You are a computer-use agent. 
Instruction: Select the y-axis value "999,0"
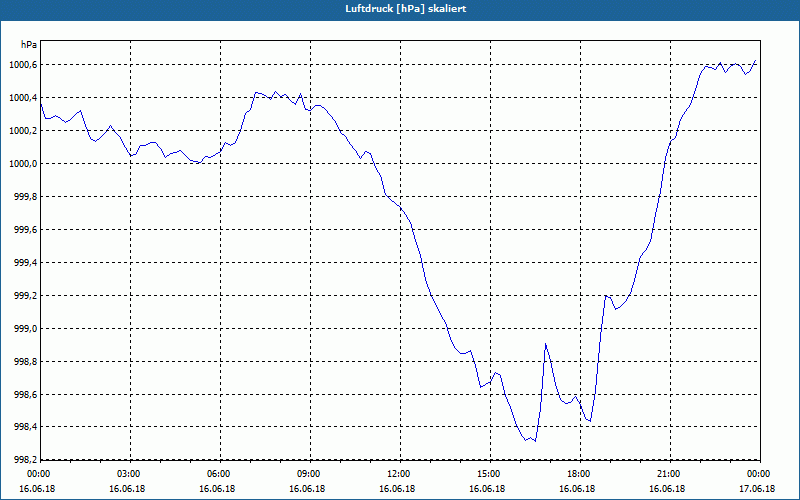[27, 329]
